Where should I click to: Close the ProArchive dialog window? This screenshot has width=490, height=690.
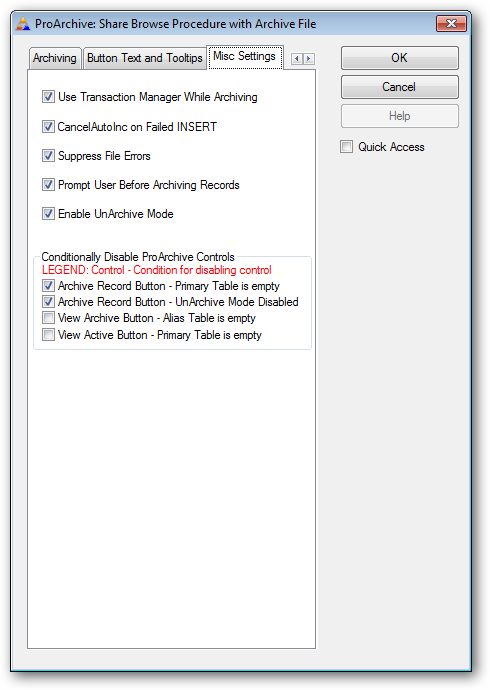tap(451, 24)
